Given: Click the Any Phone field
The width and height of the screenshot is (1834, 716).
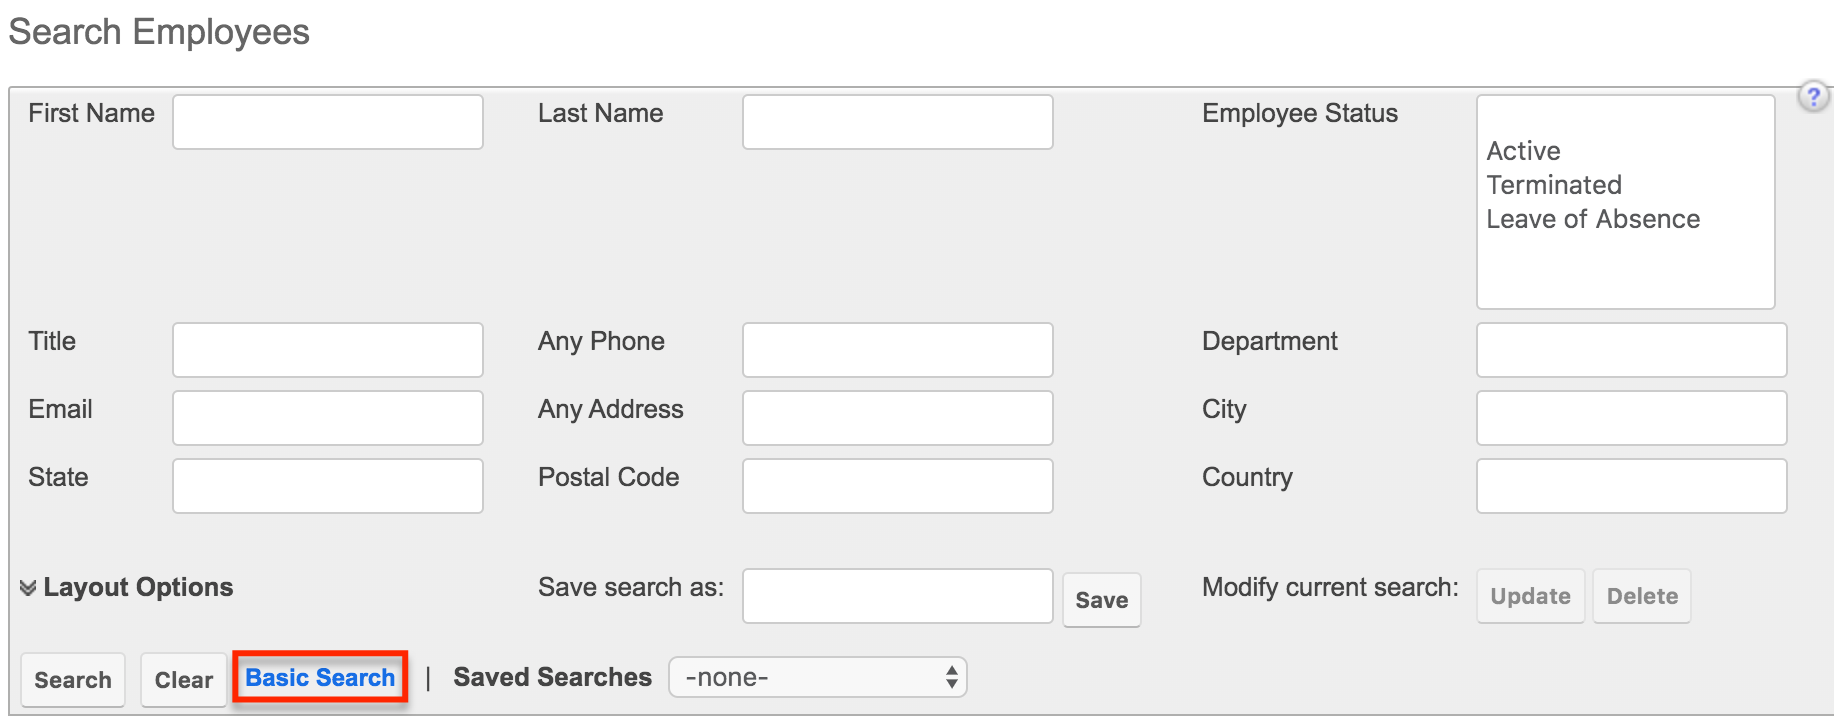Looking at the screenshot, I should click(896, 349).
